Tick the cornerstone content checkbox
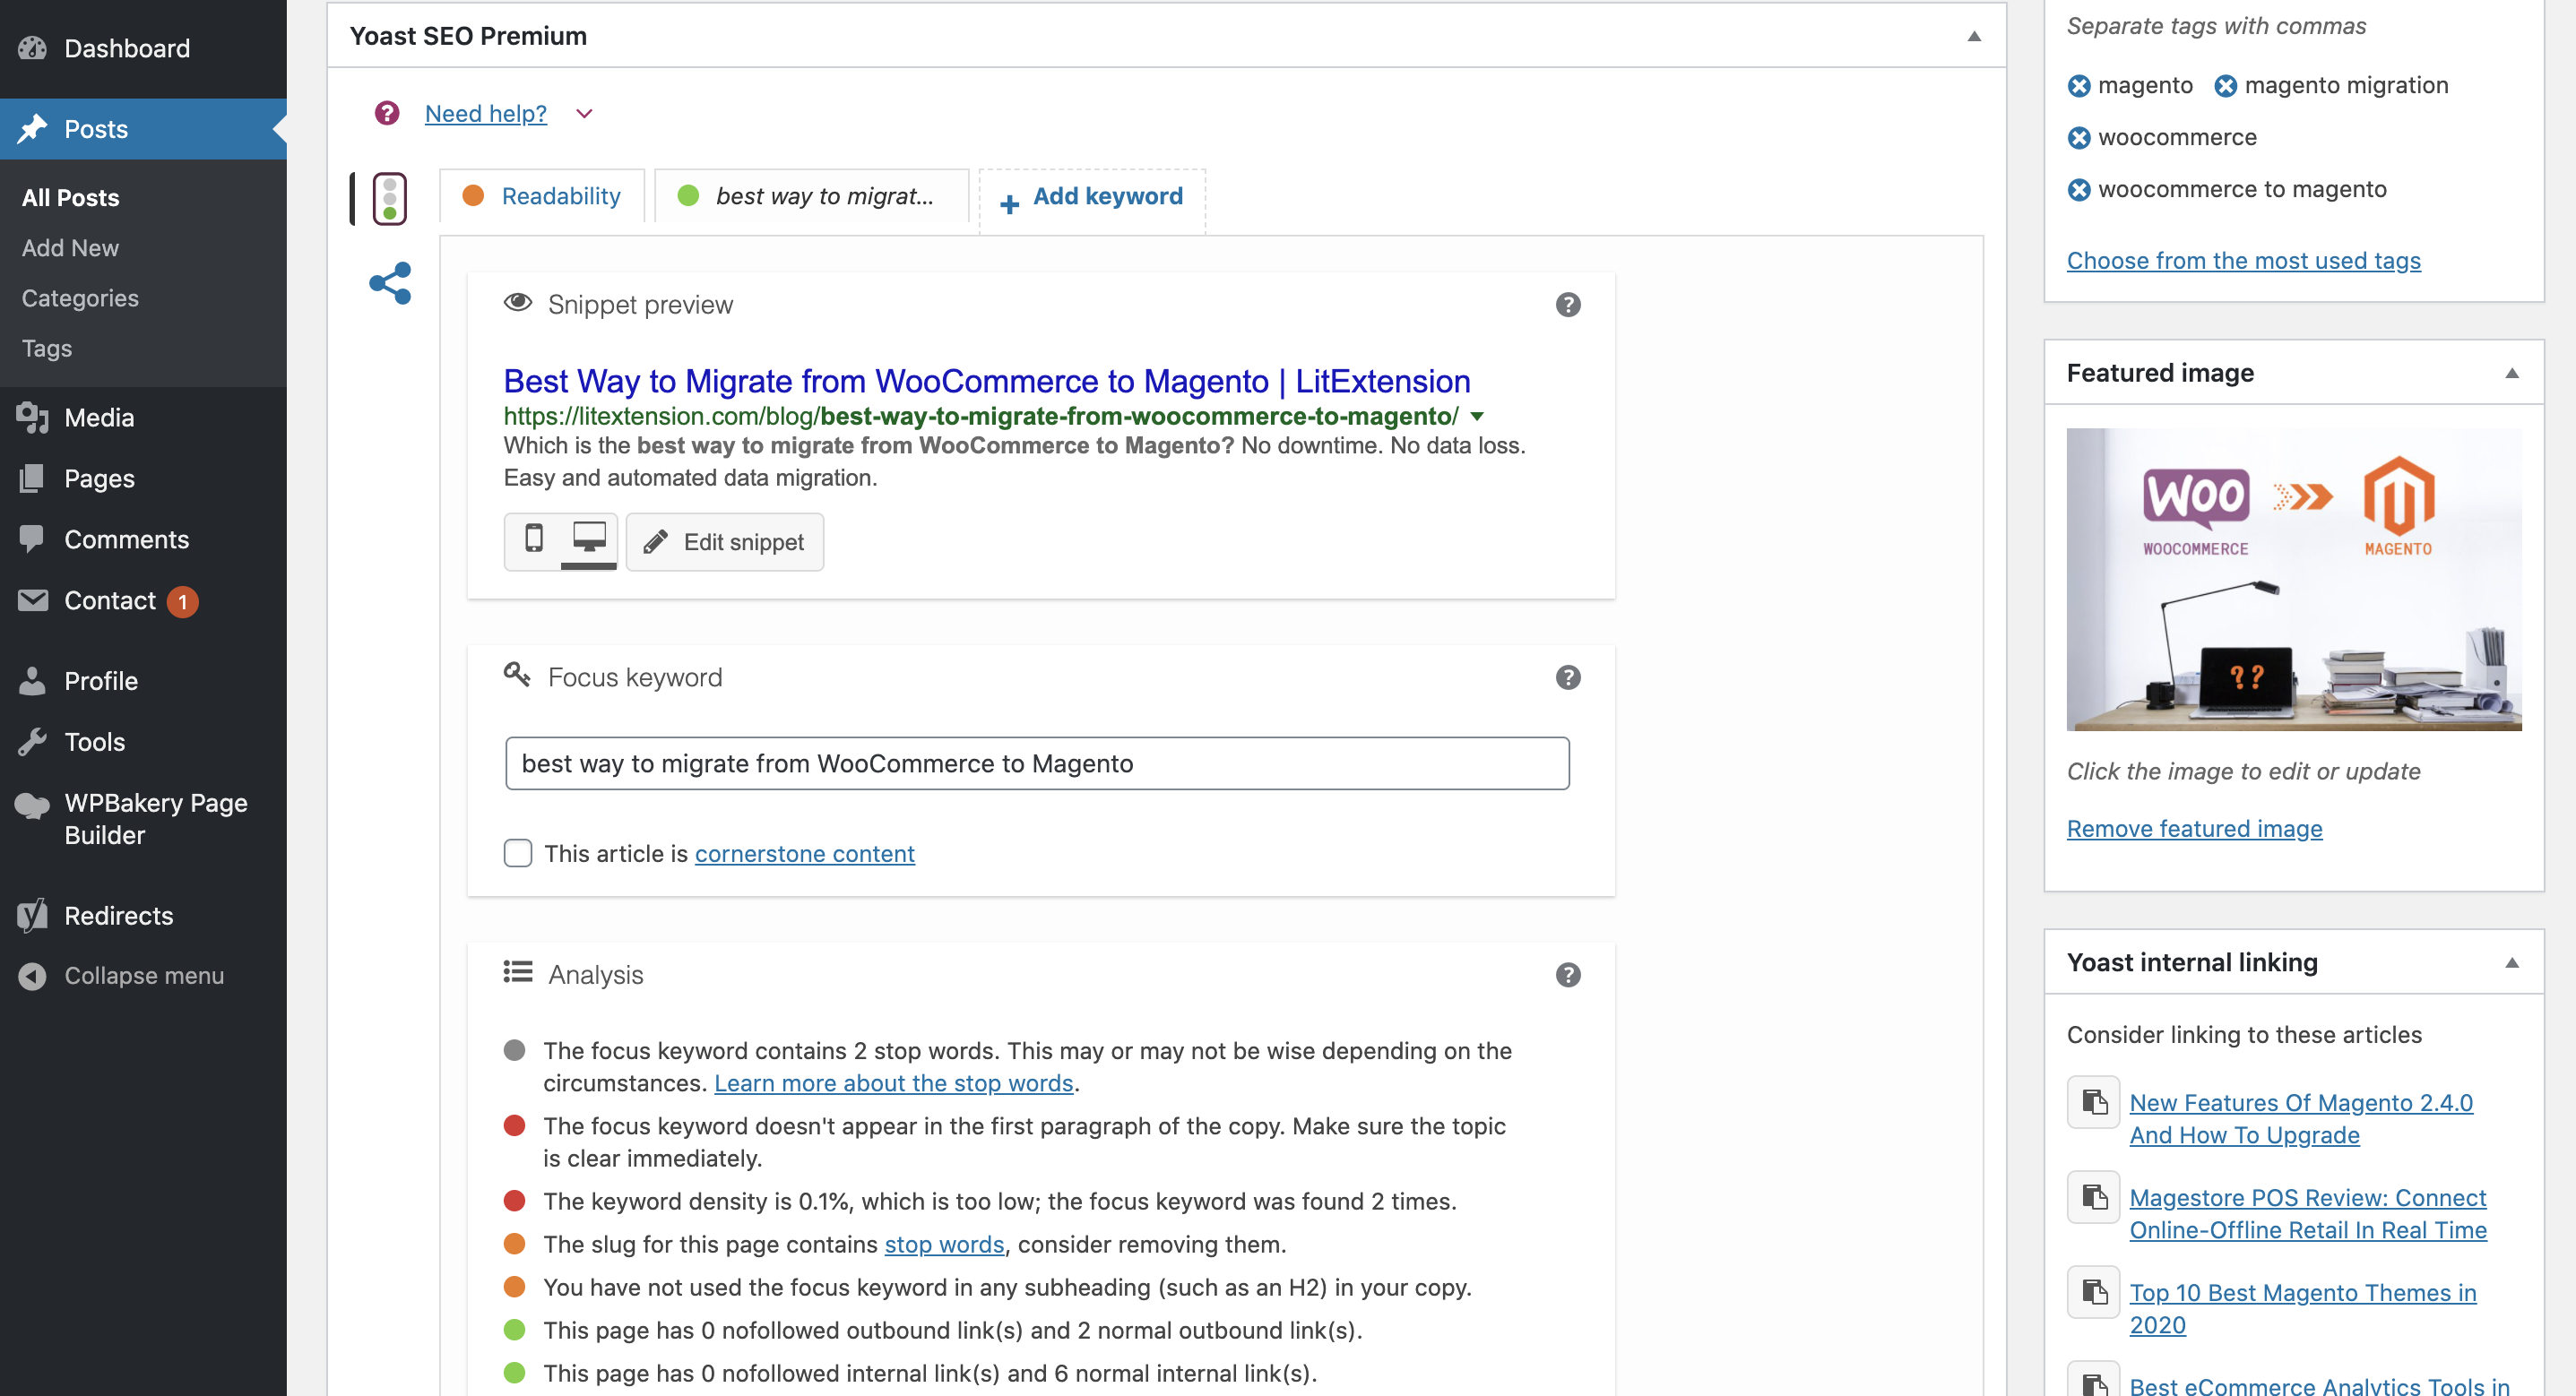Viewport: 2576px width, 1396px height. point(518,853)
